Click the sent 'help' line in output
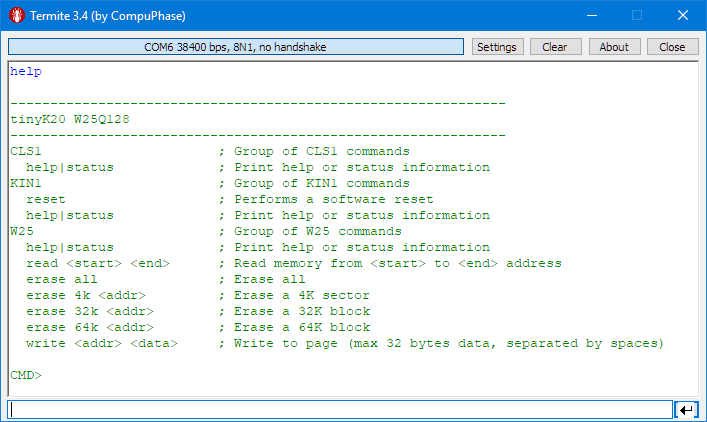Screen dimensions: 707x422 (x=26, y=72)
